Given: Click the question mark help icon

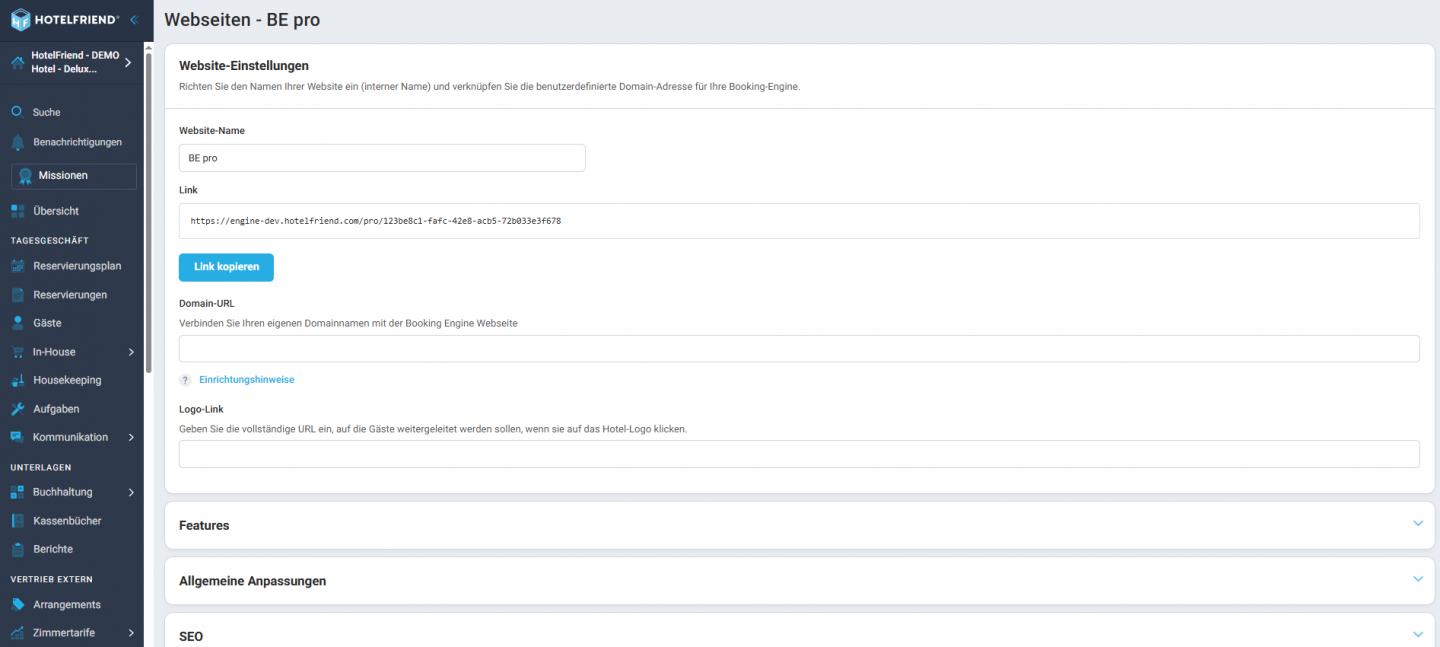Looking at the screenshot, I should (185, 380).
